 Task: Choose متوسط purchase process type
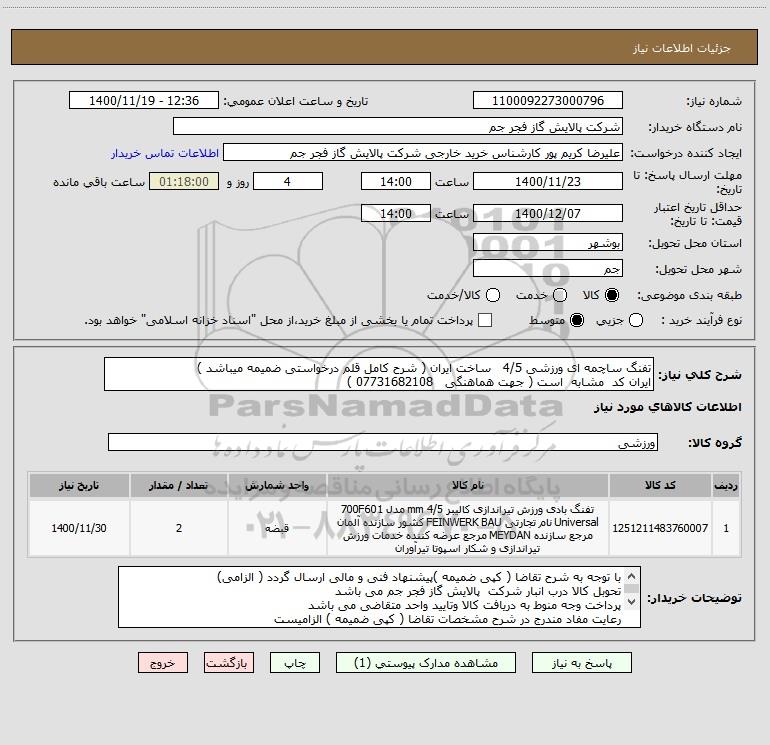coord(577,320)
